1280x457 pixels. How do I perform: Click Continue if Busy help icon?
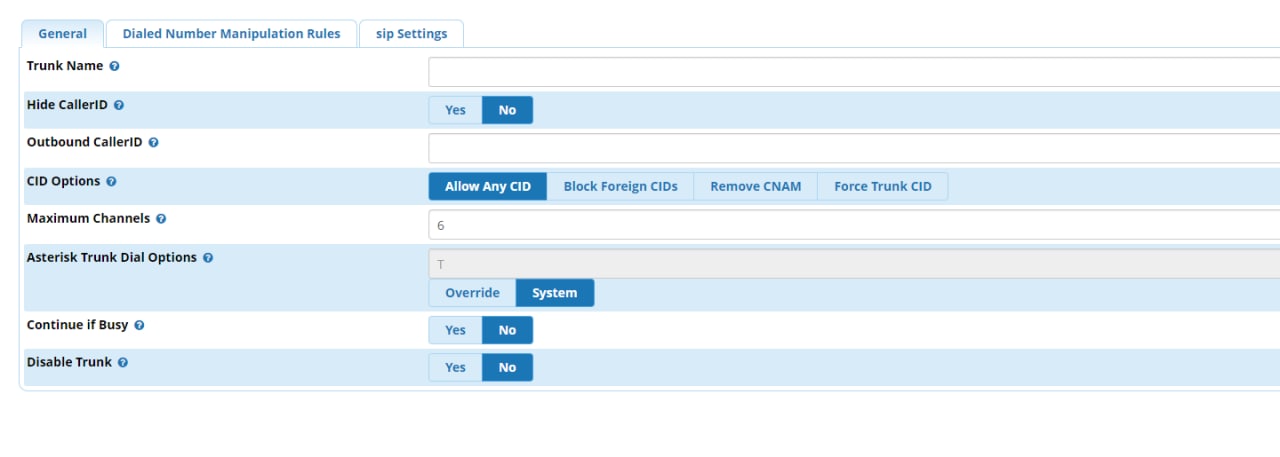tap(139, 326)
